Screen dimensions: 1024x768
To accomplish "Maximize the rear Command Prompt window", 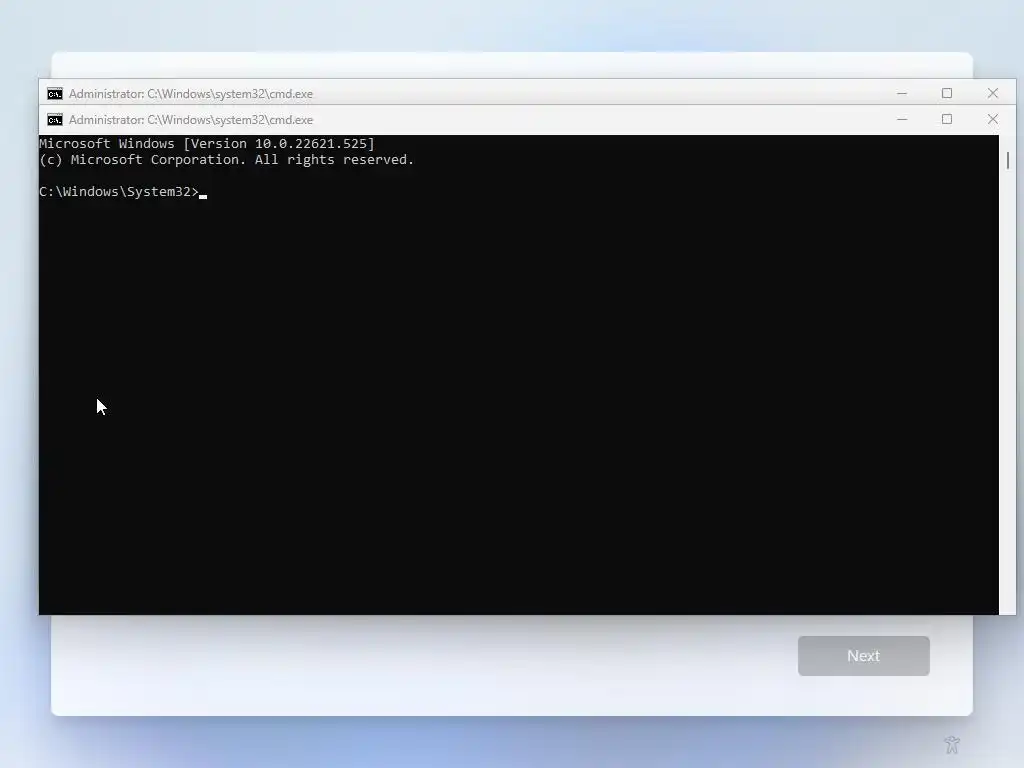I will click(947, 93).
